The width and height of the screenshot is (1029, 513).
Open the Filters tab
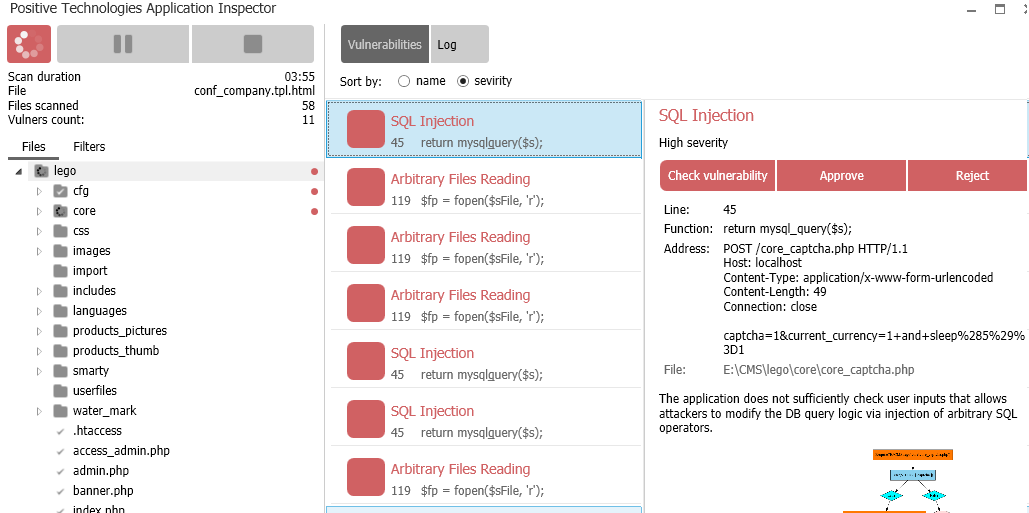89,147
